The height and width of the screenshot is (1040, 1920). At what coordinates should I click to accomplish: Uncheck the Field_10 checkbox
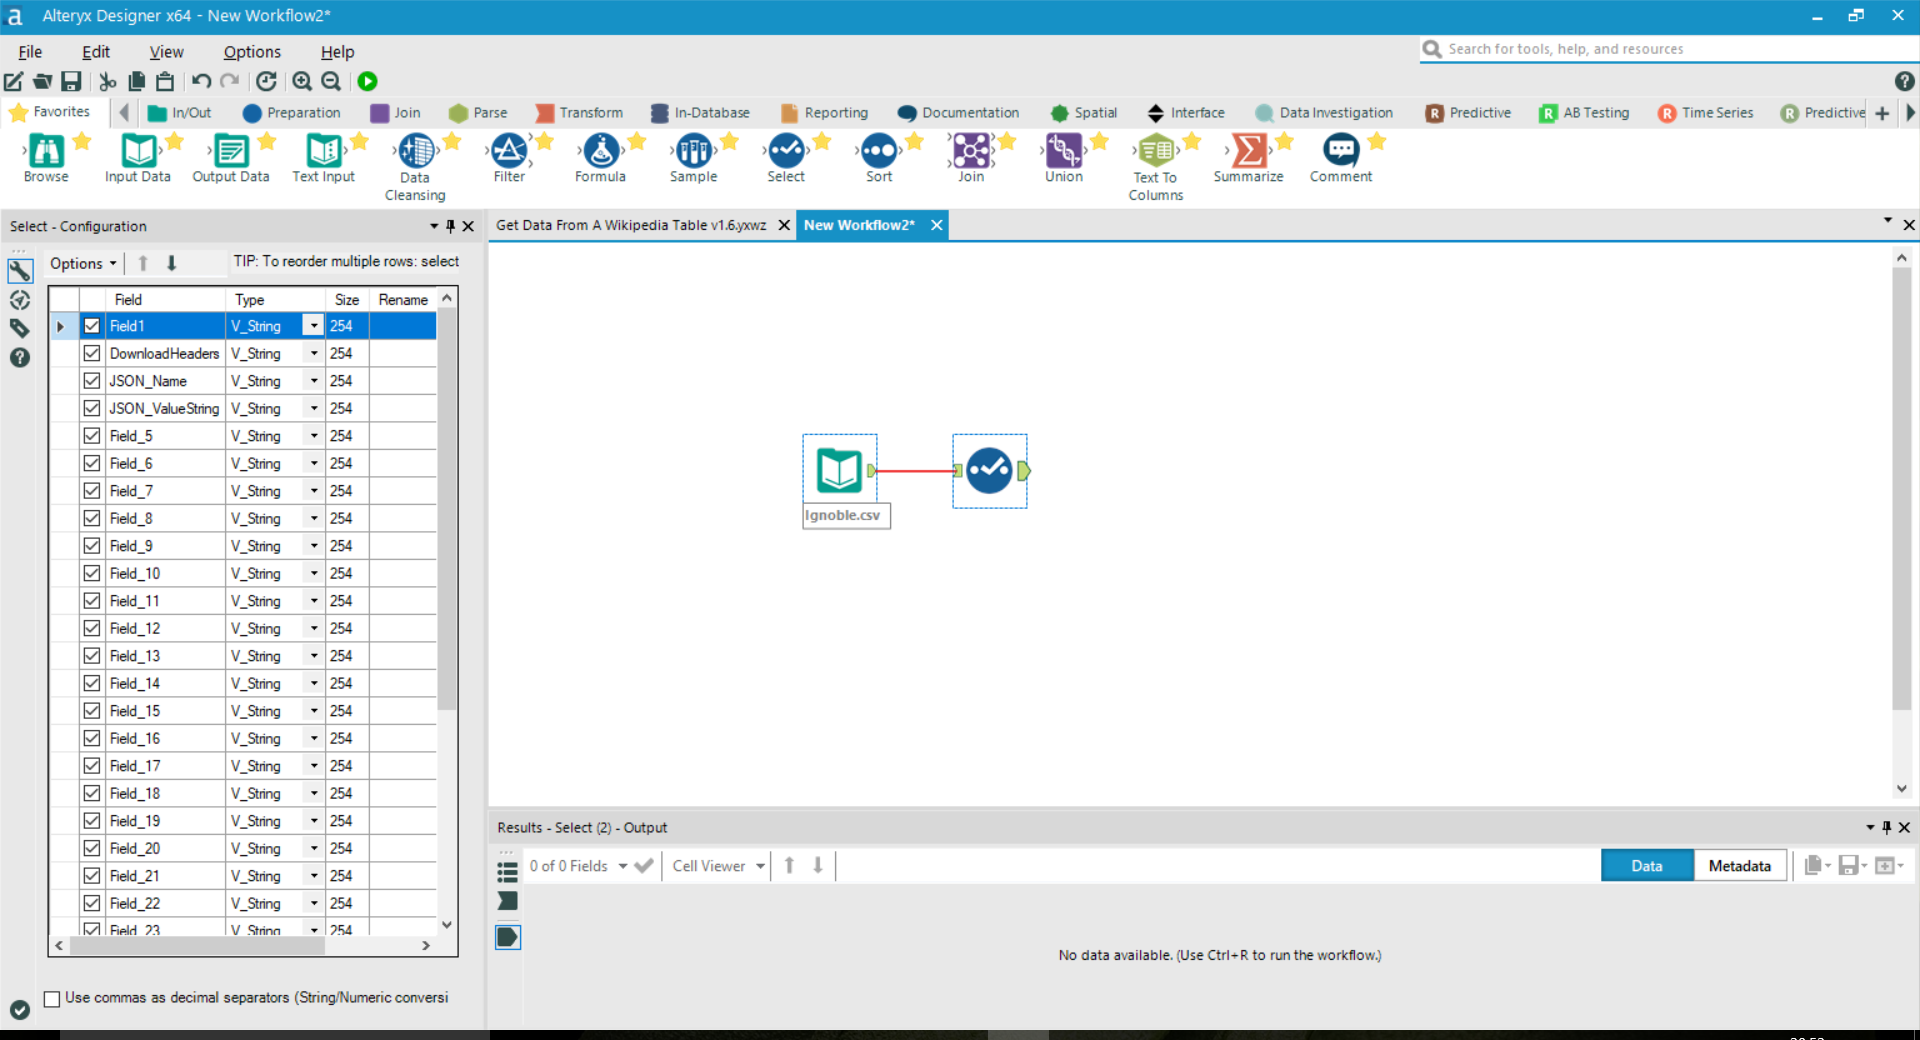point(92,573)
